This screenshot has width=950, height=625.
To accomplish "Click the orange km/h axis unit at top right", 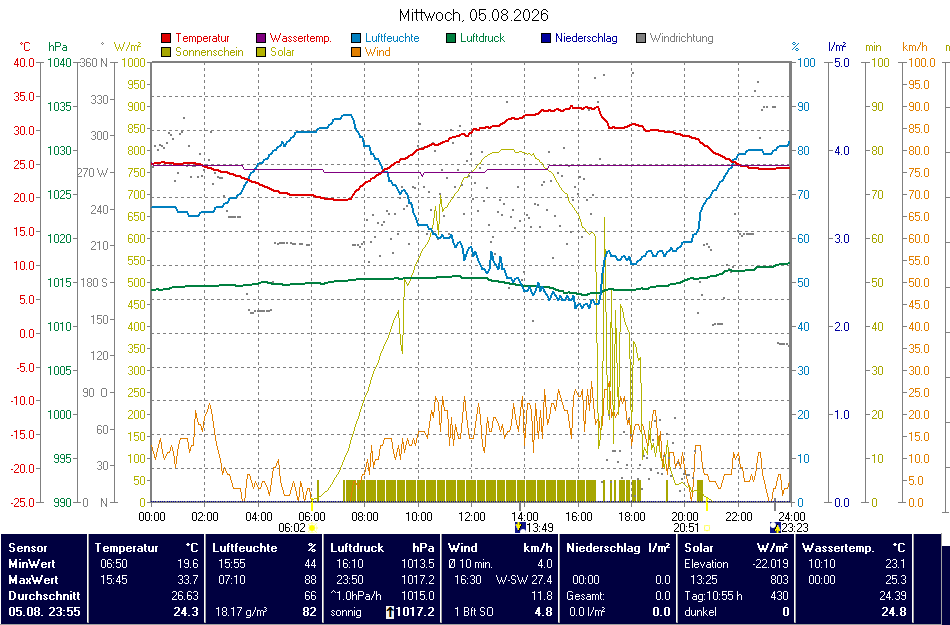I will (915, 47).
